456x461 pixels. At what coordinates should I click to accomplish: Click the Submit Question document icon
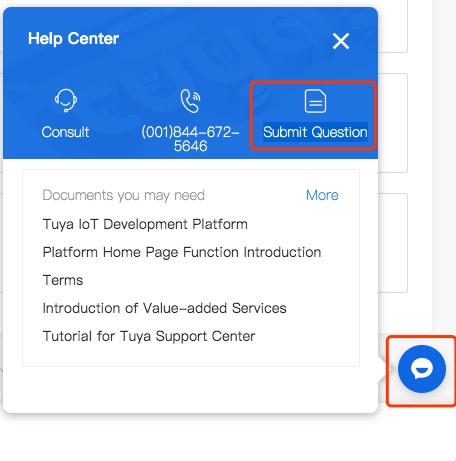pyautogui.click(x=315, y=101)
